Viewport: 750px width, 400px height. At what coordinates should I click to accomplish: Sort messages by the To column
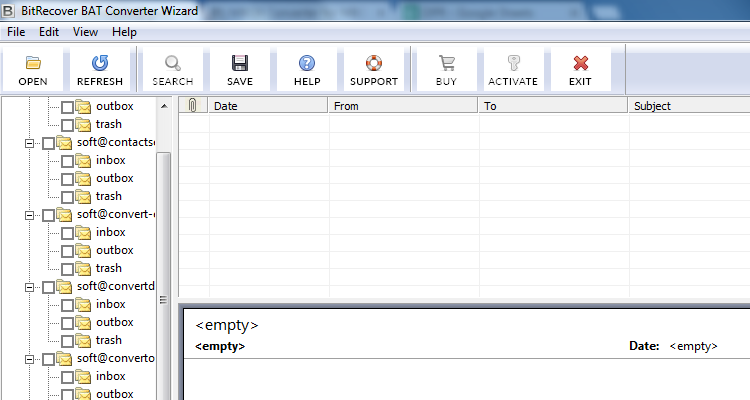[553, 105]
